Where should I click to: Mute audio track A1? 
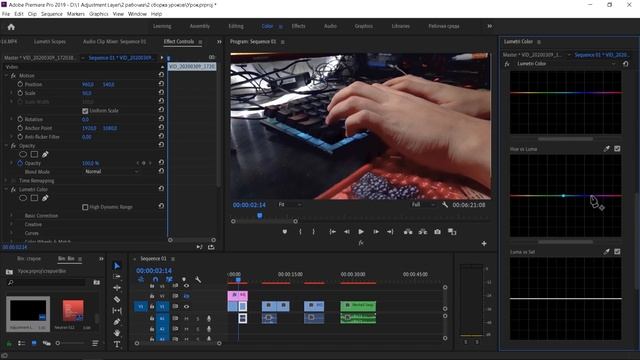pyautogui.click(x=186, y=318)
